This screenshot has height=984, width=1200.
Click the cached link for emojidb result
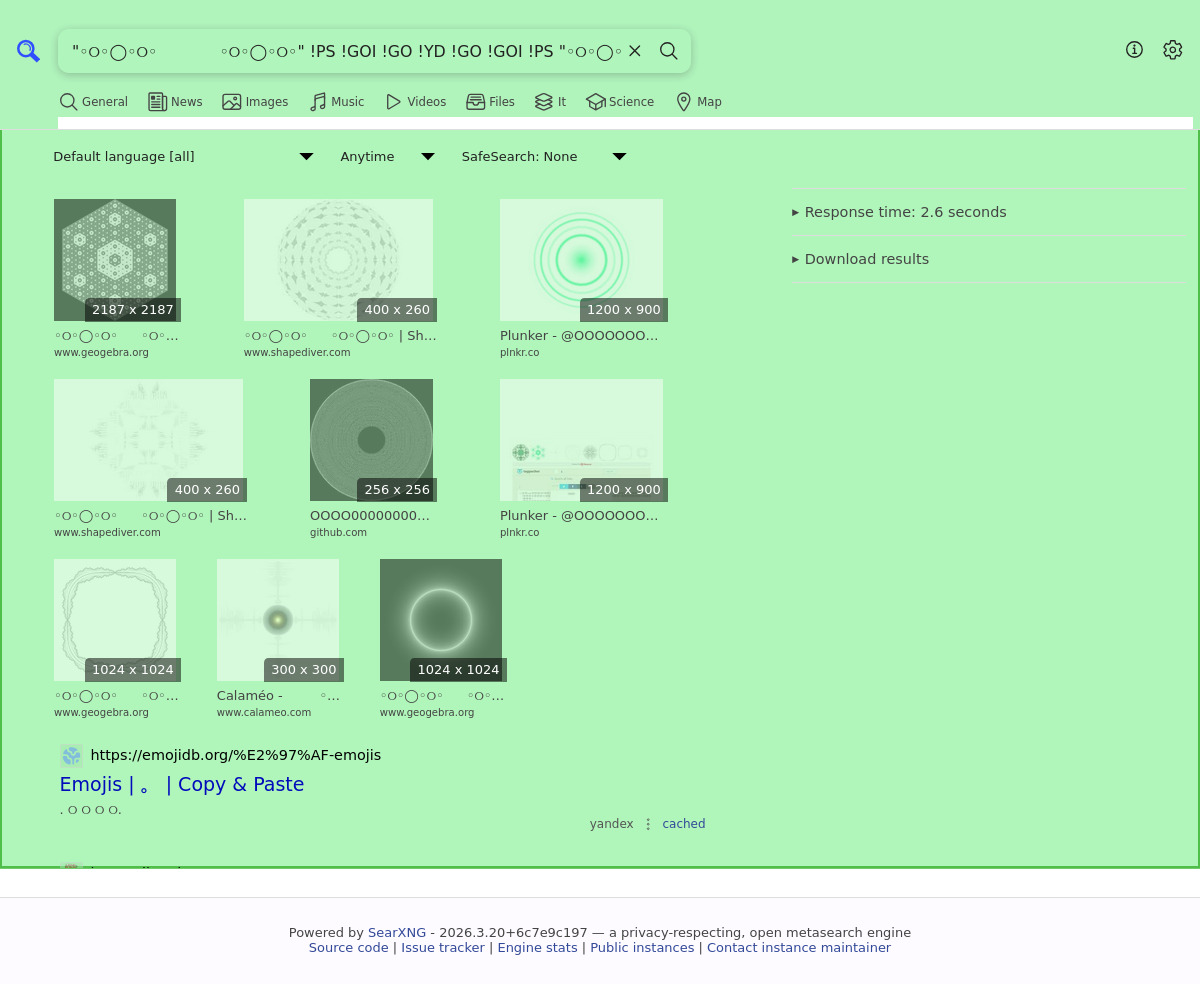pos(683,824)
